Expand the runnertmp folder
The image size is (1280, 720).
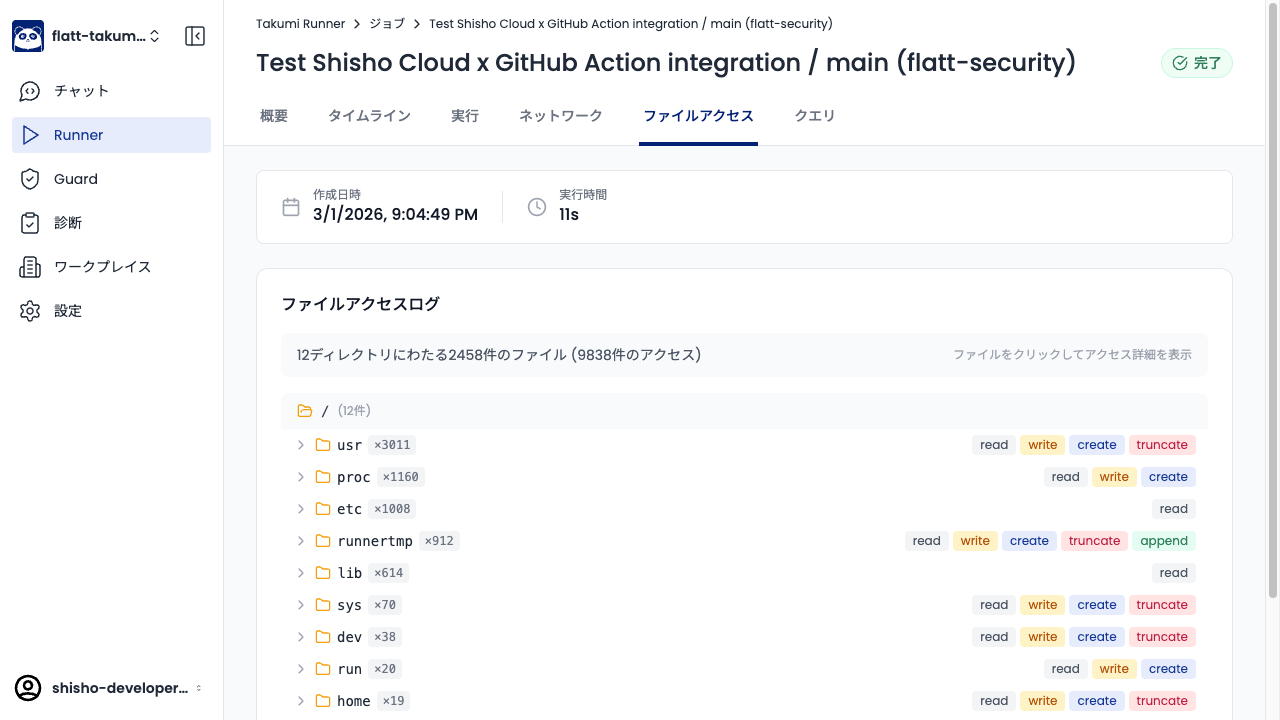point(300,541)
